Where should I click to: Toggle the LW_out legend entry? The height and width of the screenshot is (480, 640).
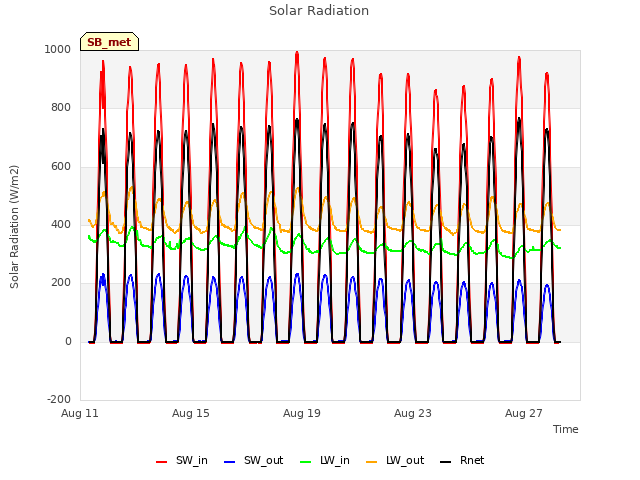pos(395,461)
